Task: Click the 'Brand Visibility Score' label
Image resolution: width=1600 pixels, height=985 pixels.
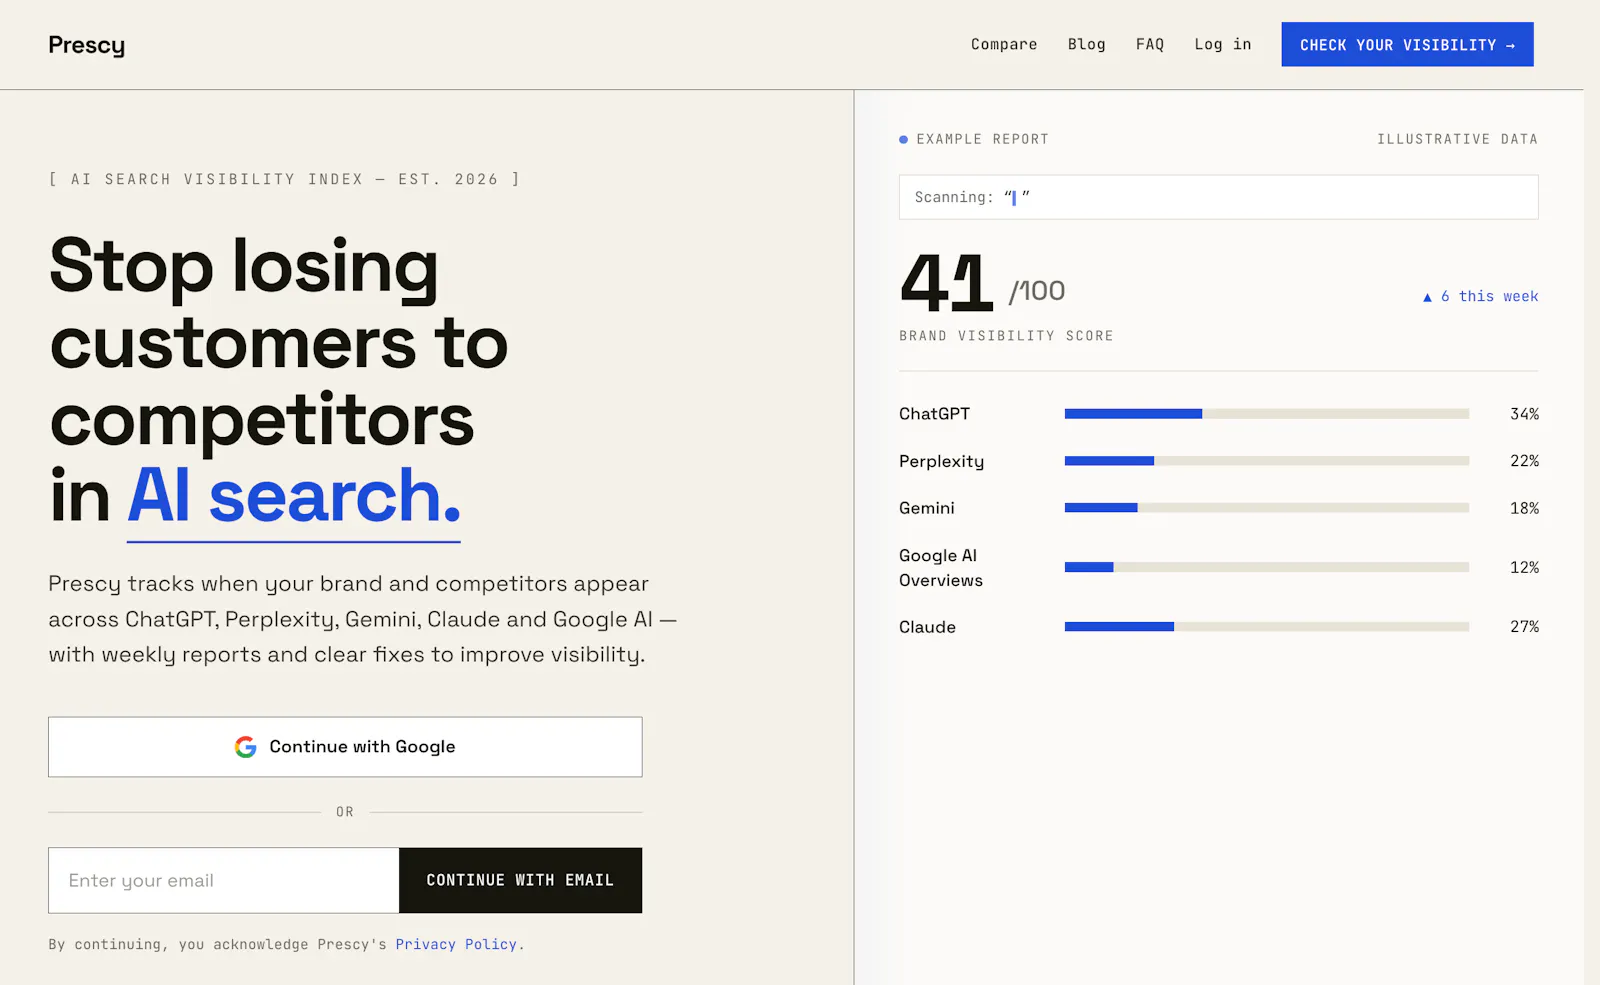Action: tap(1006, 336)
